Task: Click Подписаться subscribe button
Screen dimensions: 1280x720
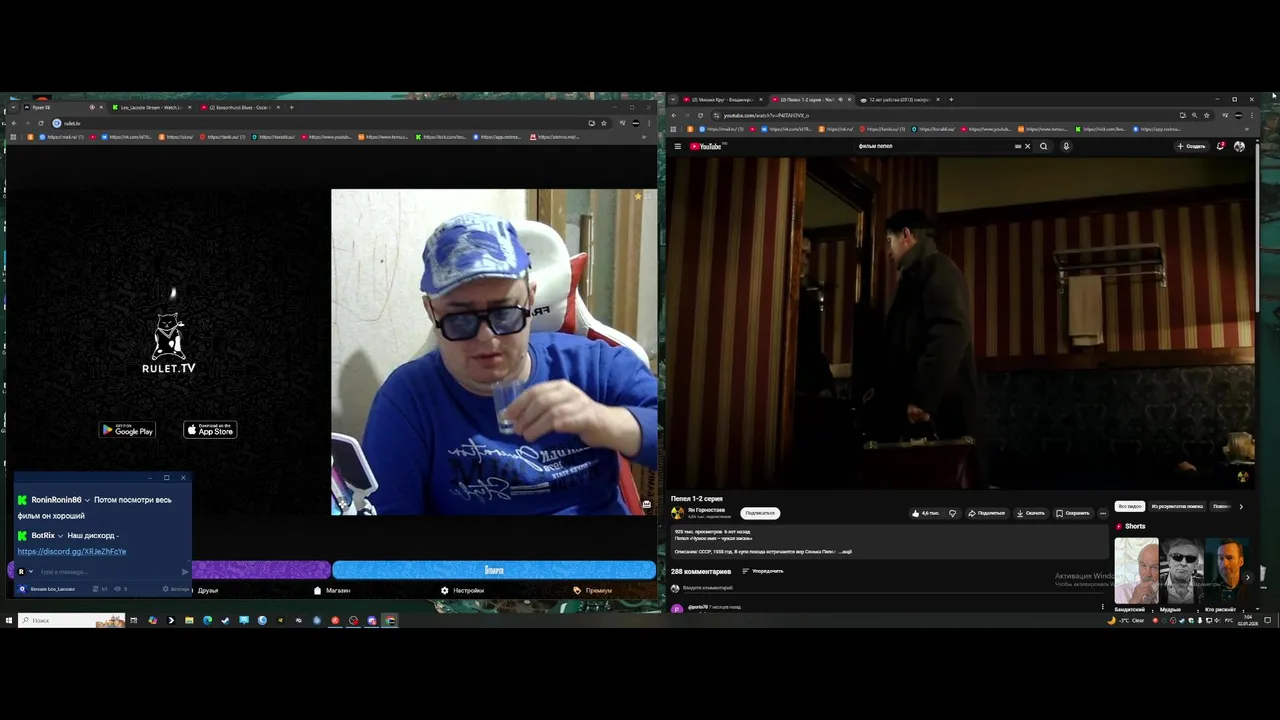Action: click(760, 513)
